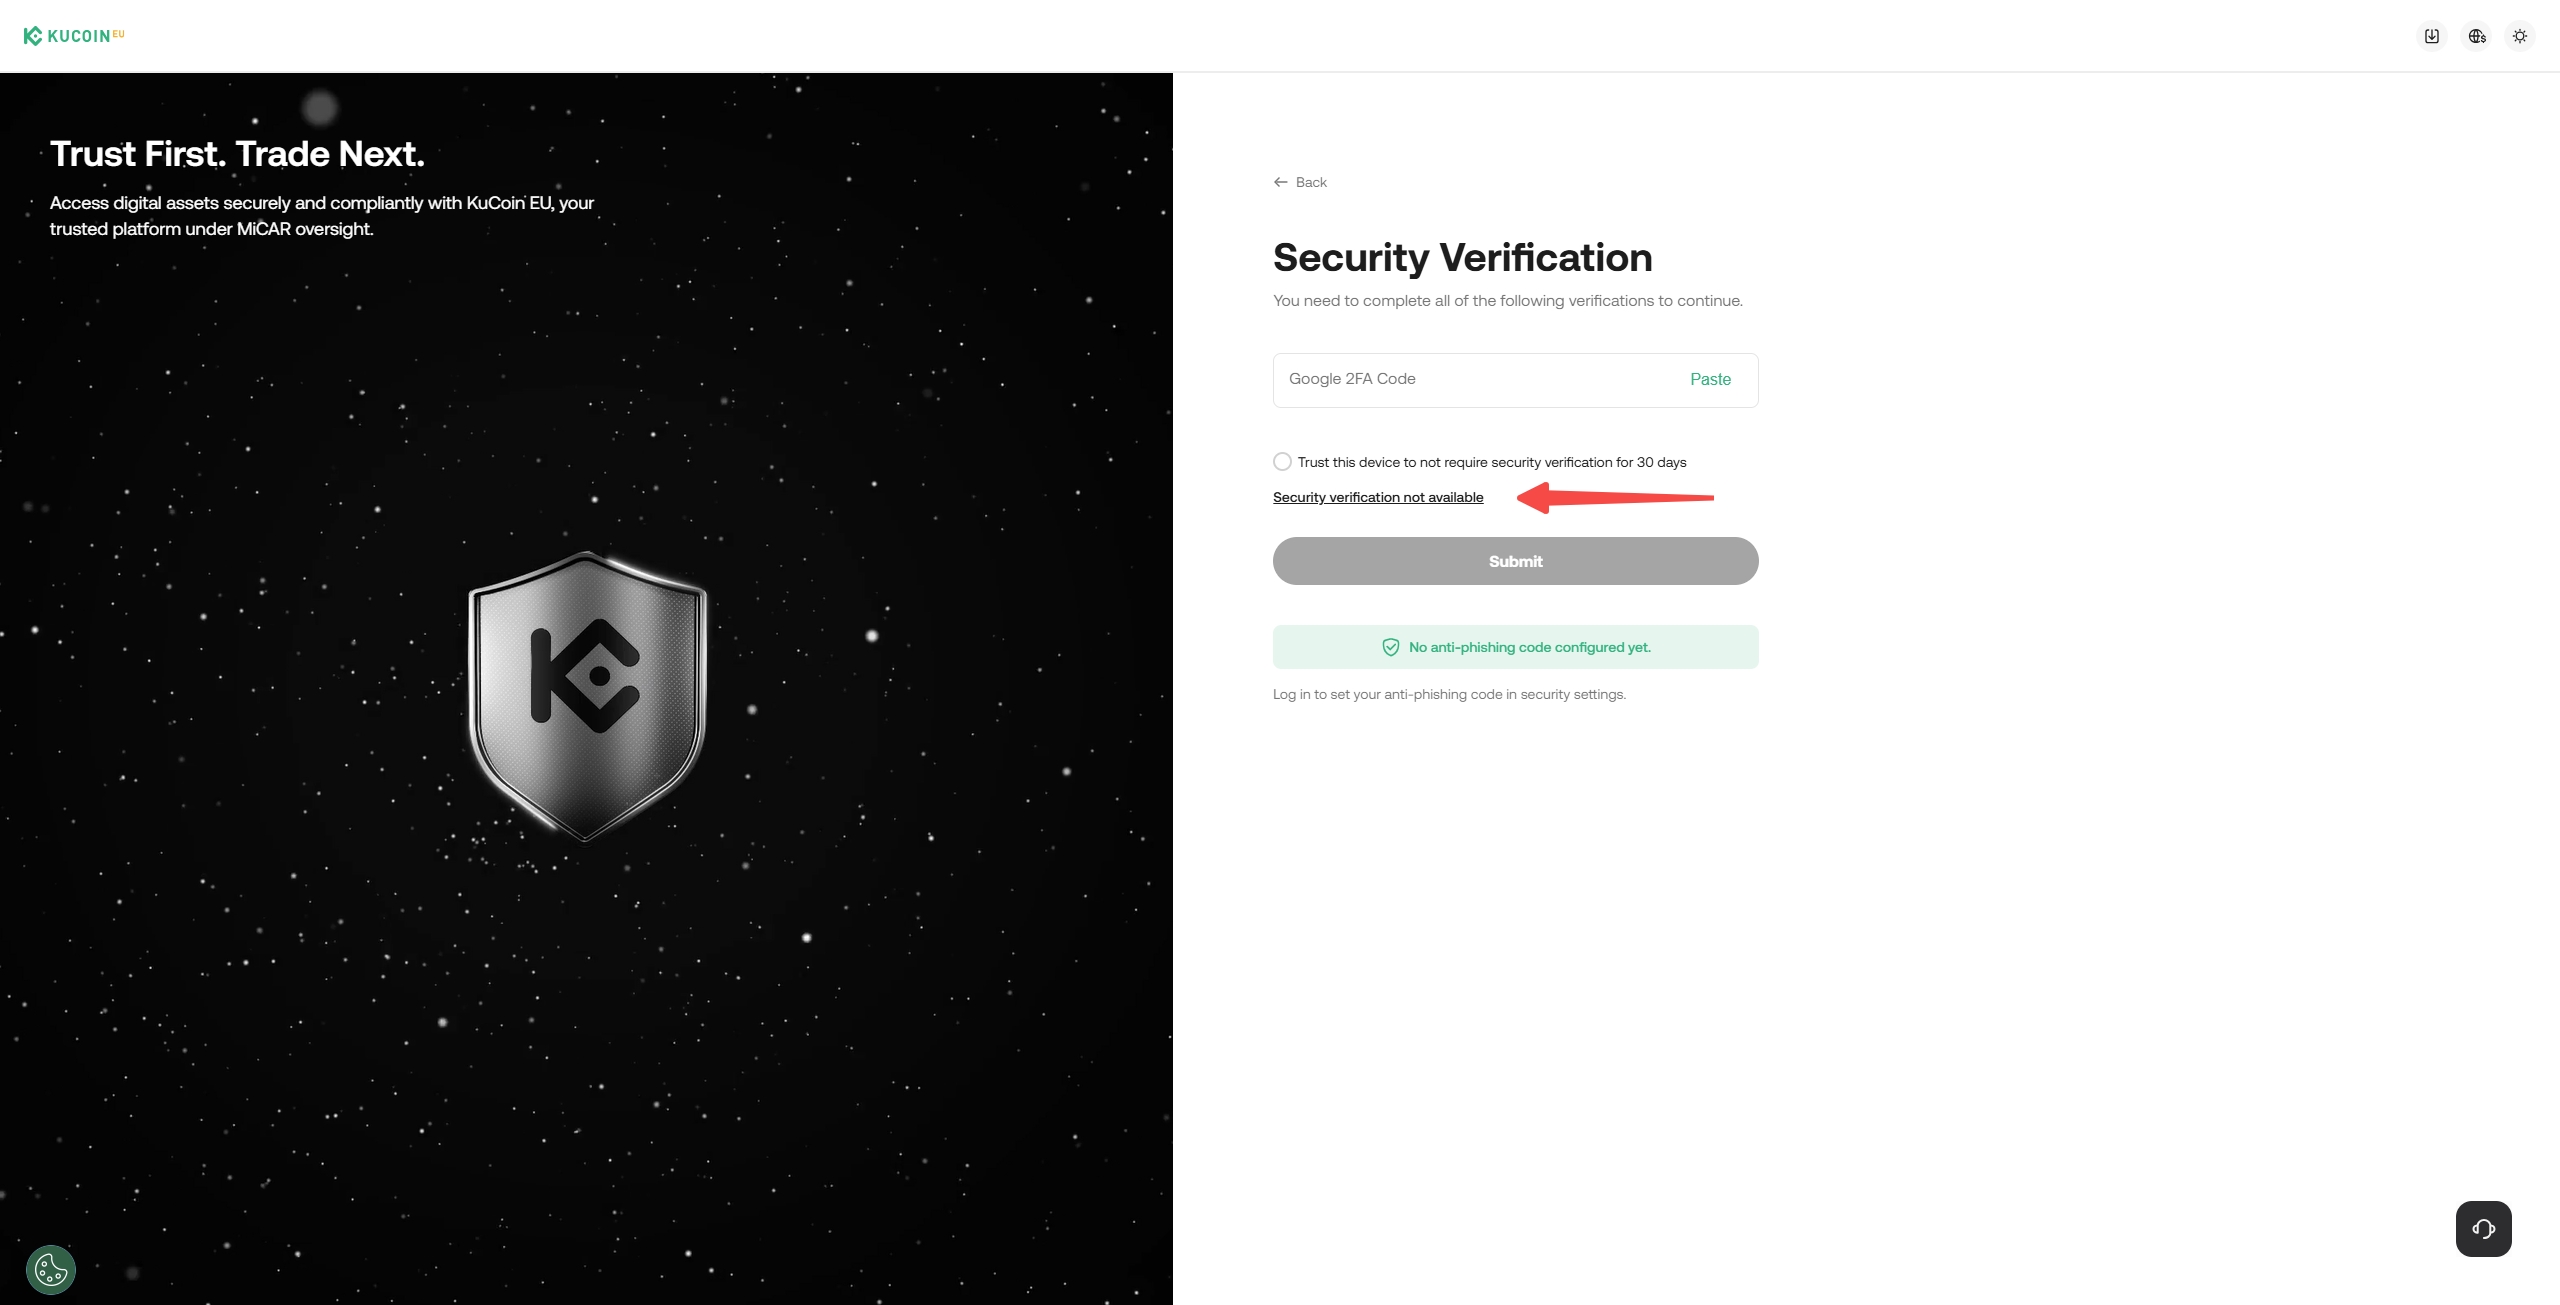Click the MiCAR oversight tagline paragraph
The image size is (2560, 1305).
coord(321,216)
